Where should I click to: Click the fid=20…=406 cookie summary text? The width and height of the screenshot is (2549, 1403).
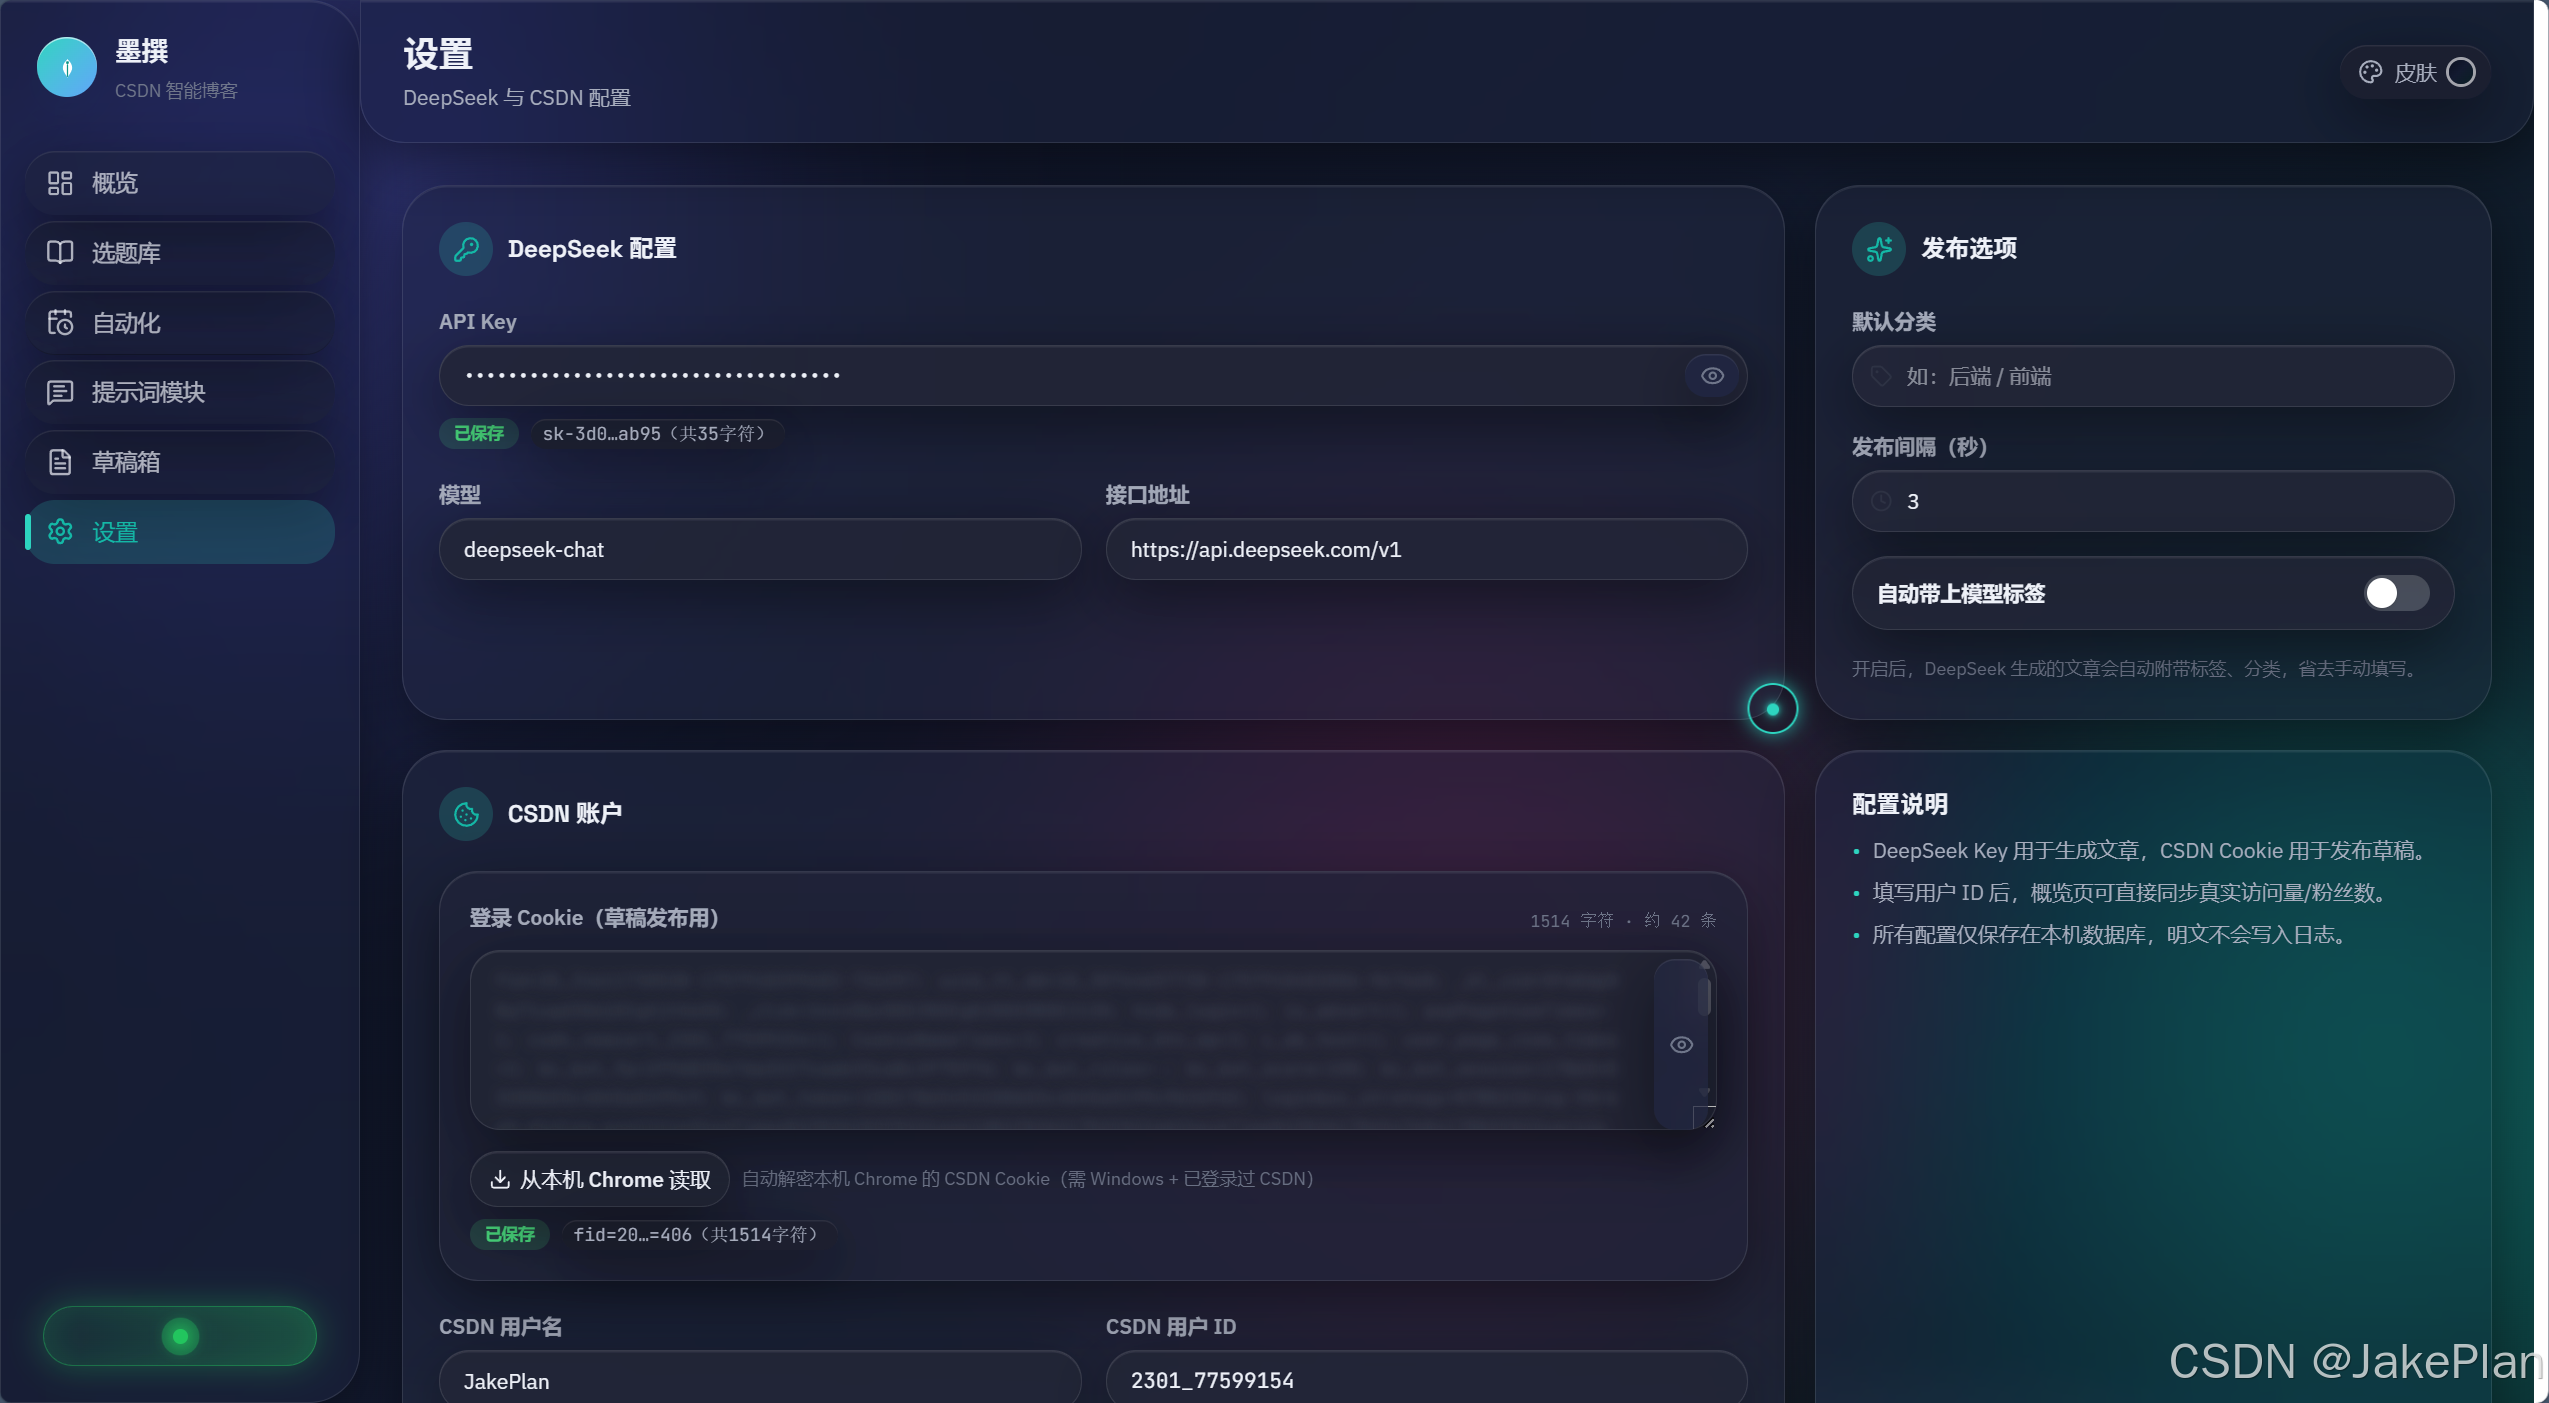point(696,1235)
